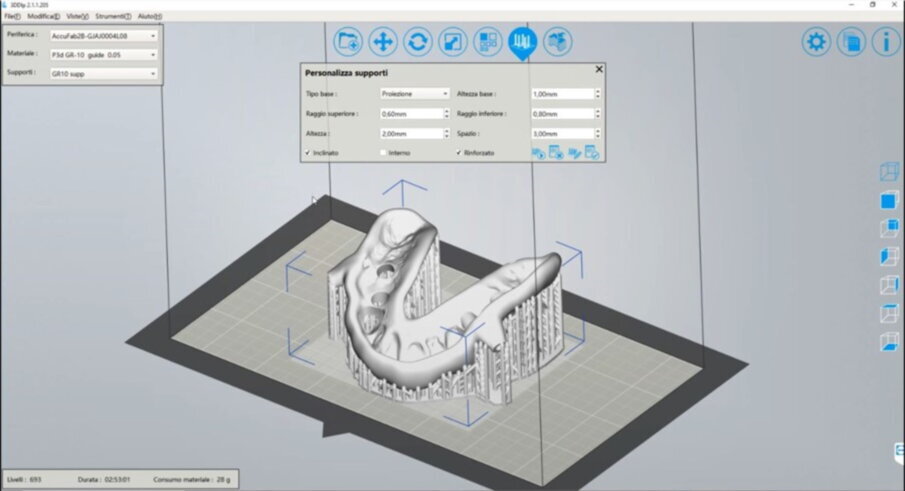Toggle the Rinforzato checkbox
905x491 pixels.
pos(459,153)
